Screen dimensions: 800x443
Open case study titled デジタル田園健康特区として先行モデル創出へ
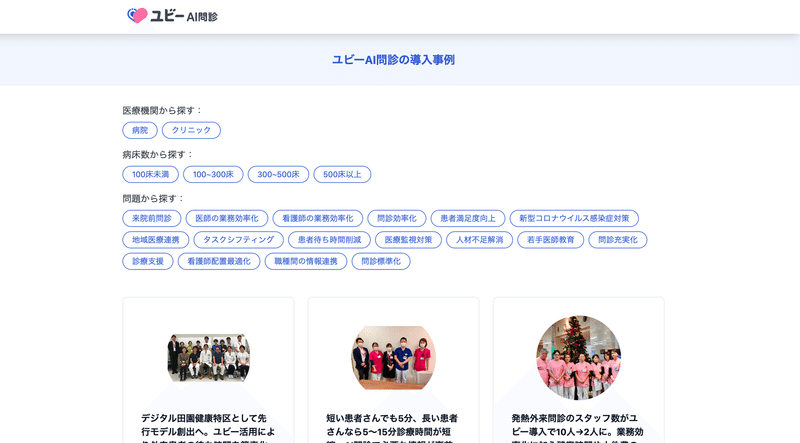tap(208, 427)
